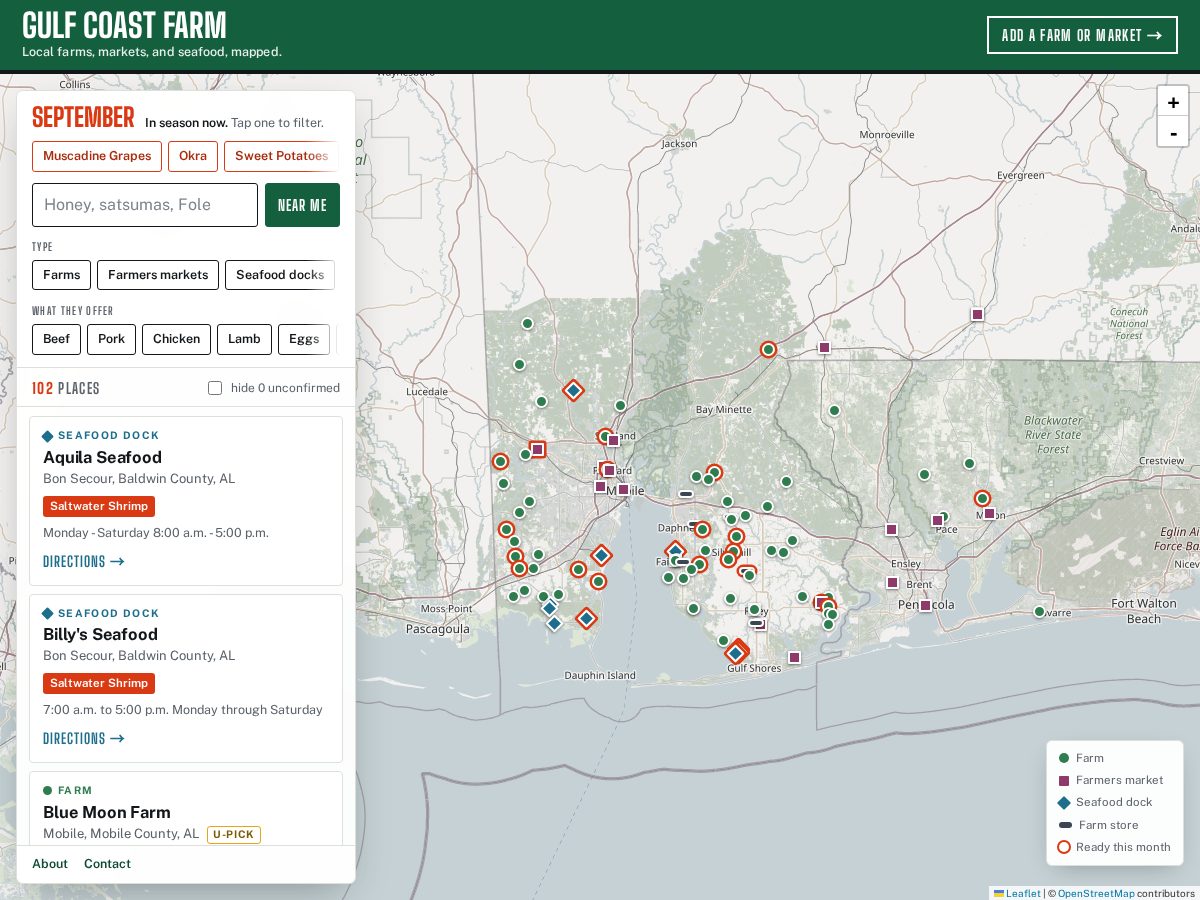Screen dimensions: 1200x900
Task: Click the Gulf Coast Farm site title
Action: 124,26
